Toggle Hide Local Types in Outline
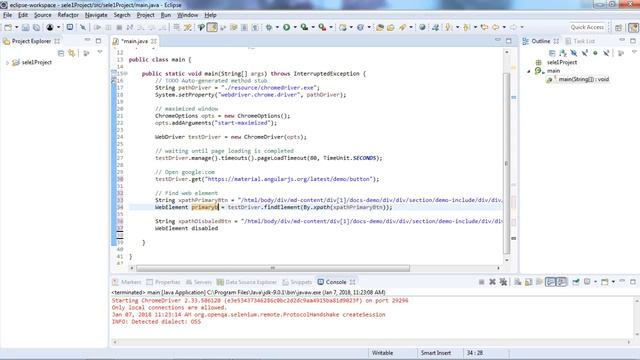Screen dimensions: 640x360 606,53
